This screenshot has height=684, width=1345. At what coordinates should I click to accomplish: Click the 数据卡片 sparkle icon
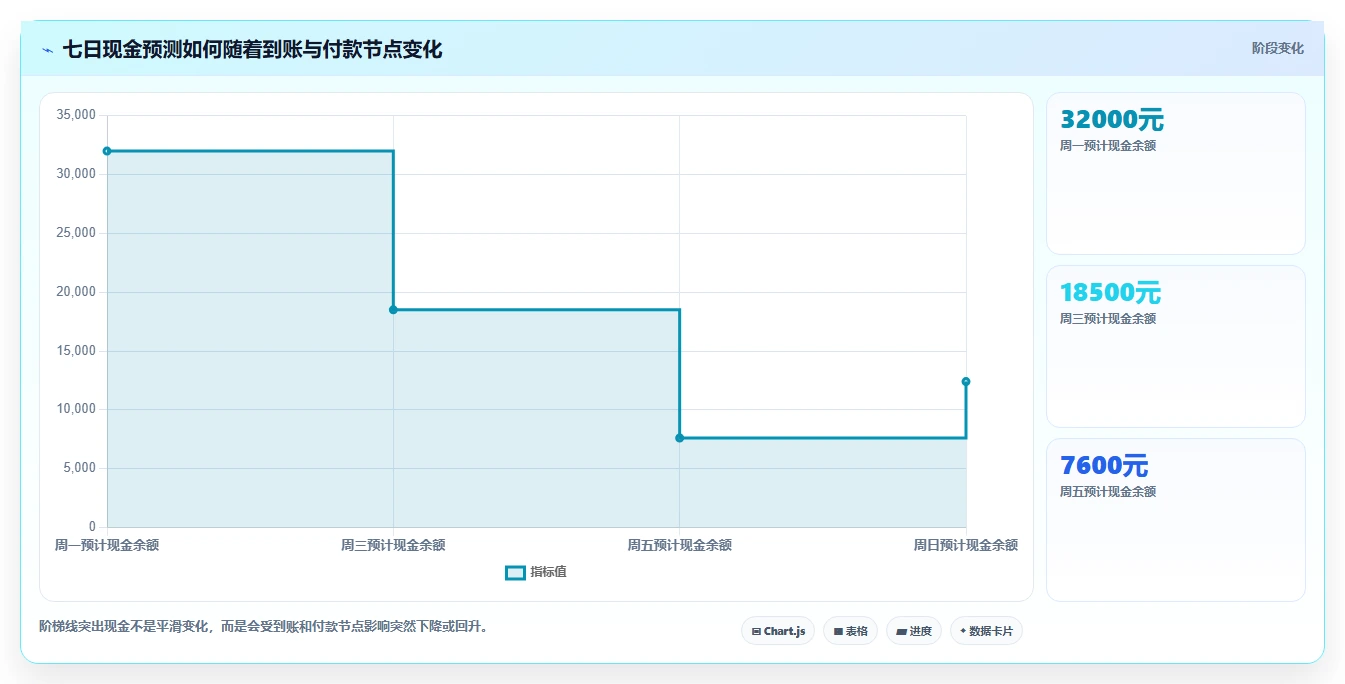tap(963, 631)
